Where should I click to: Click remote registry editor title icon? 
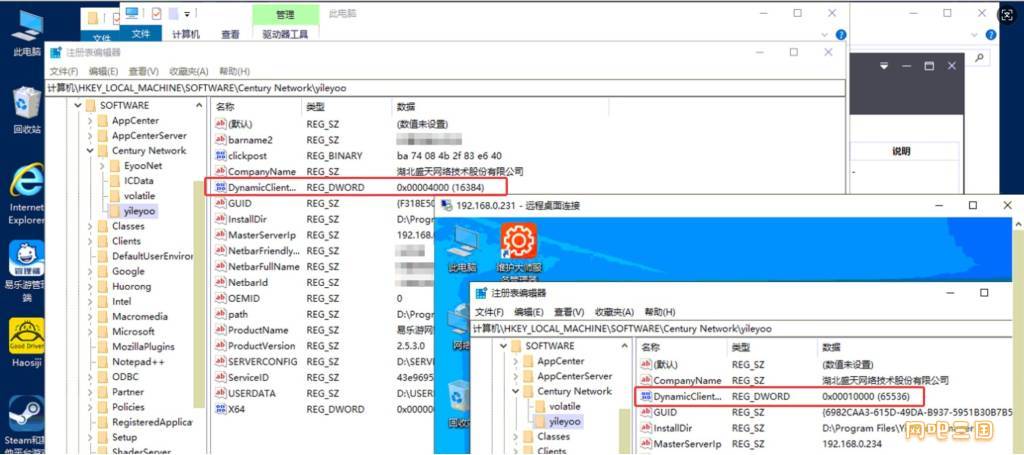click(x=481, y=293)
